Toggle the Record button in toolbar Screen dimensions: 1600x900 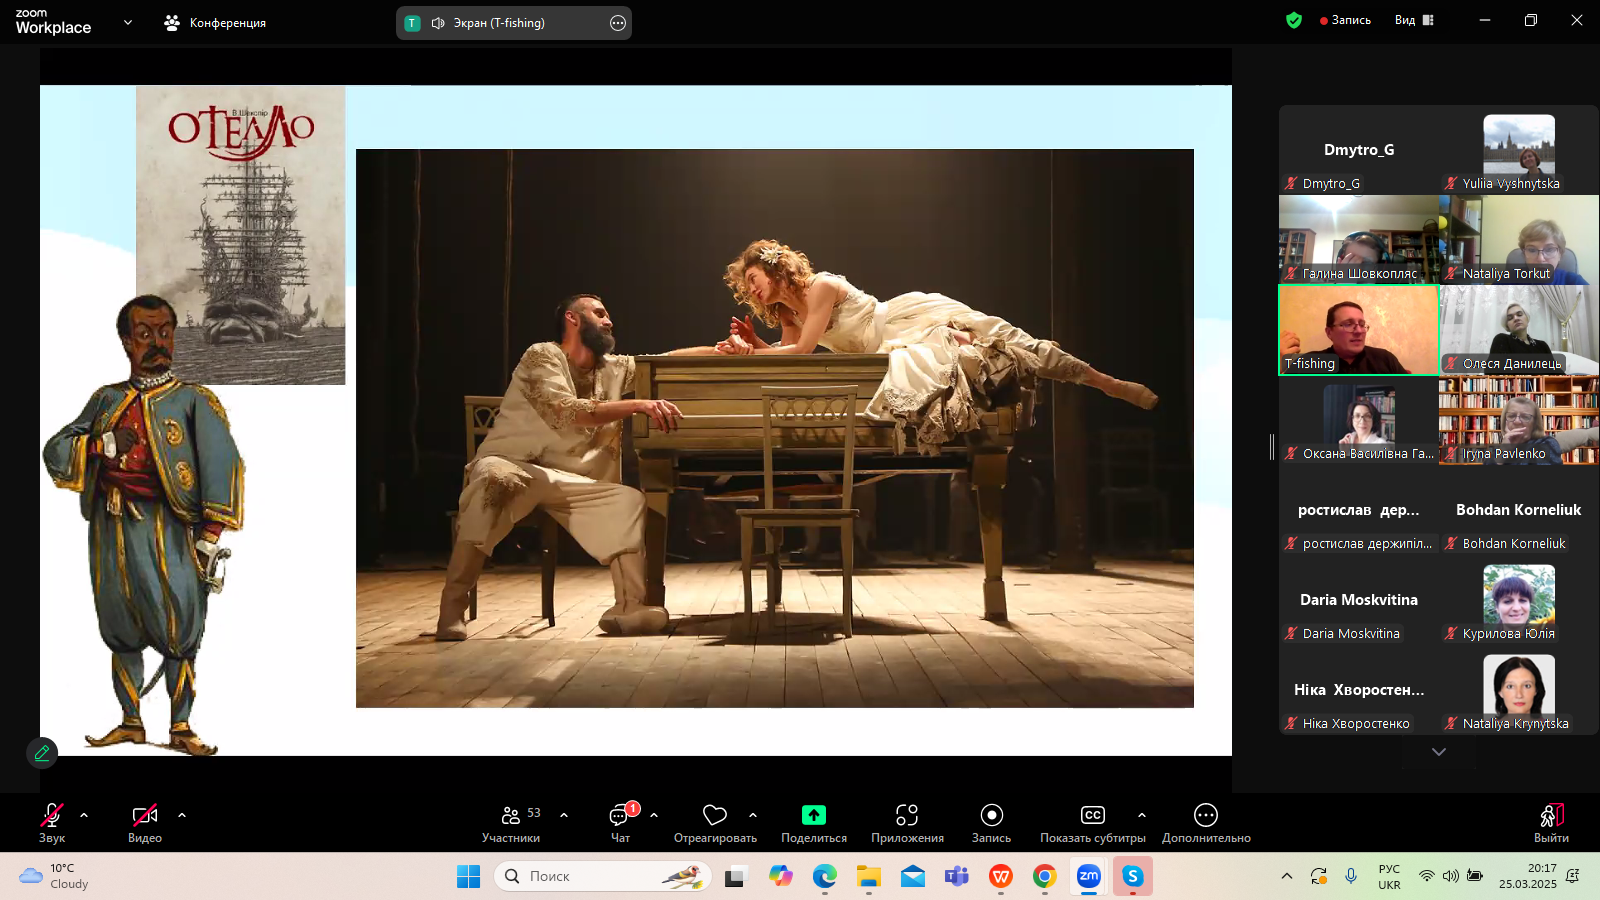click(991, 822)
